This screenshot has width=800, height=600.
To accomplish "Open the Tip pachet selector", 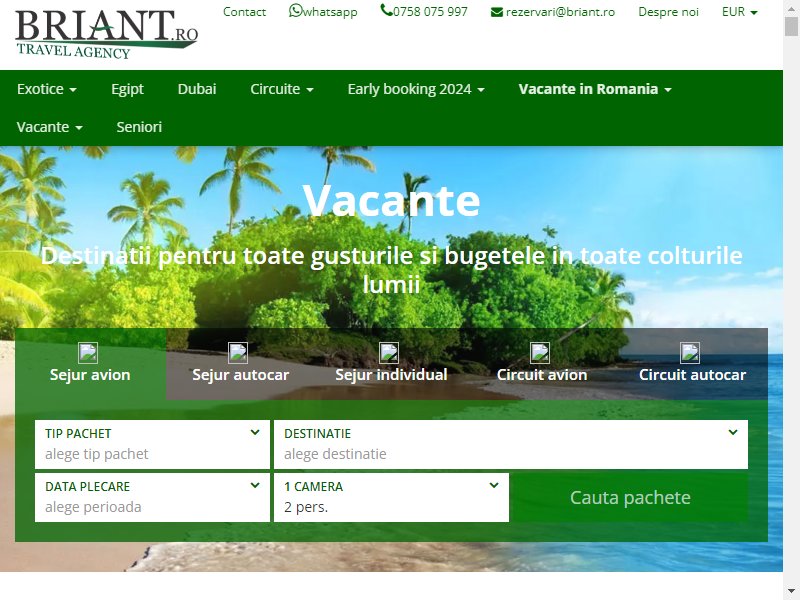I will coord(152,444).
